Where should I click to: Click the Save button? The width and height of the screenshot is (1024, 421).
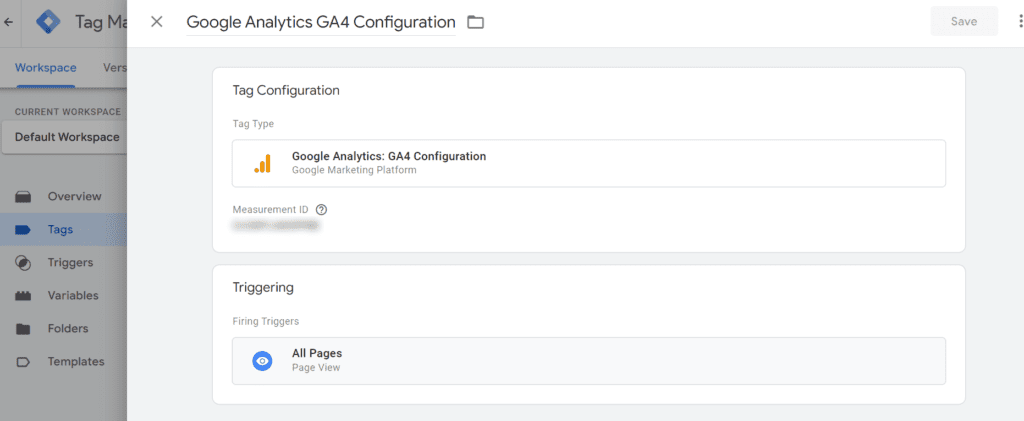click(x=964, y=21)
